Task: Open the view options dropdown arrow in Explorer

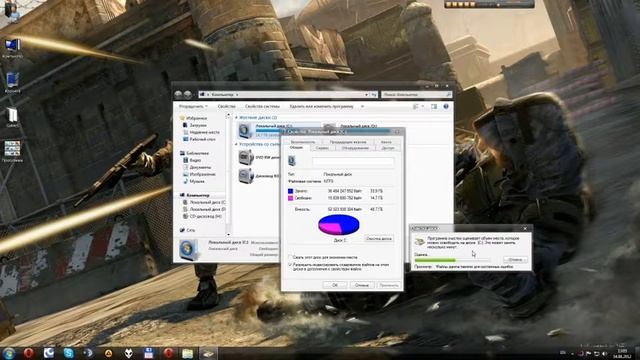Action: pyautogui.click(x=423, y=107)
